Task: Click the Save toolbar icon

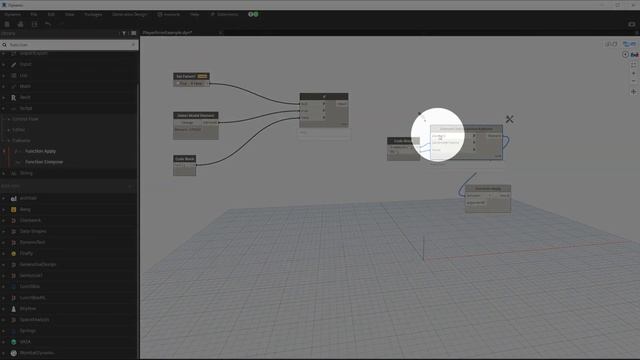Action: 34,24
